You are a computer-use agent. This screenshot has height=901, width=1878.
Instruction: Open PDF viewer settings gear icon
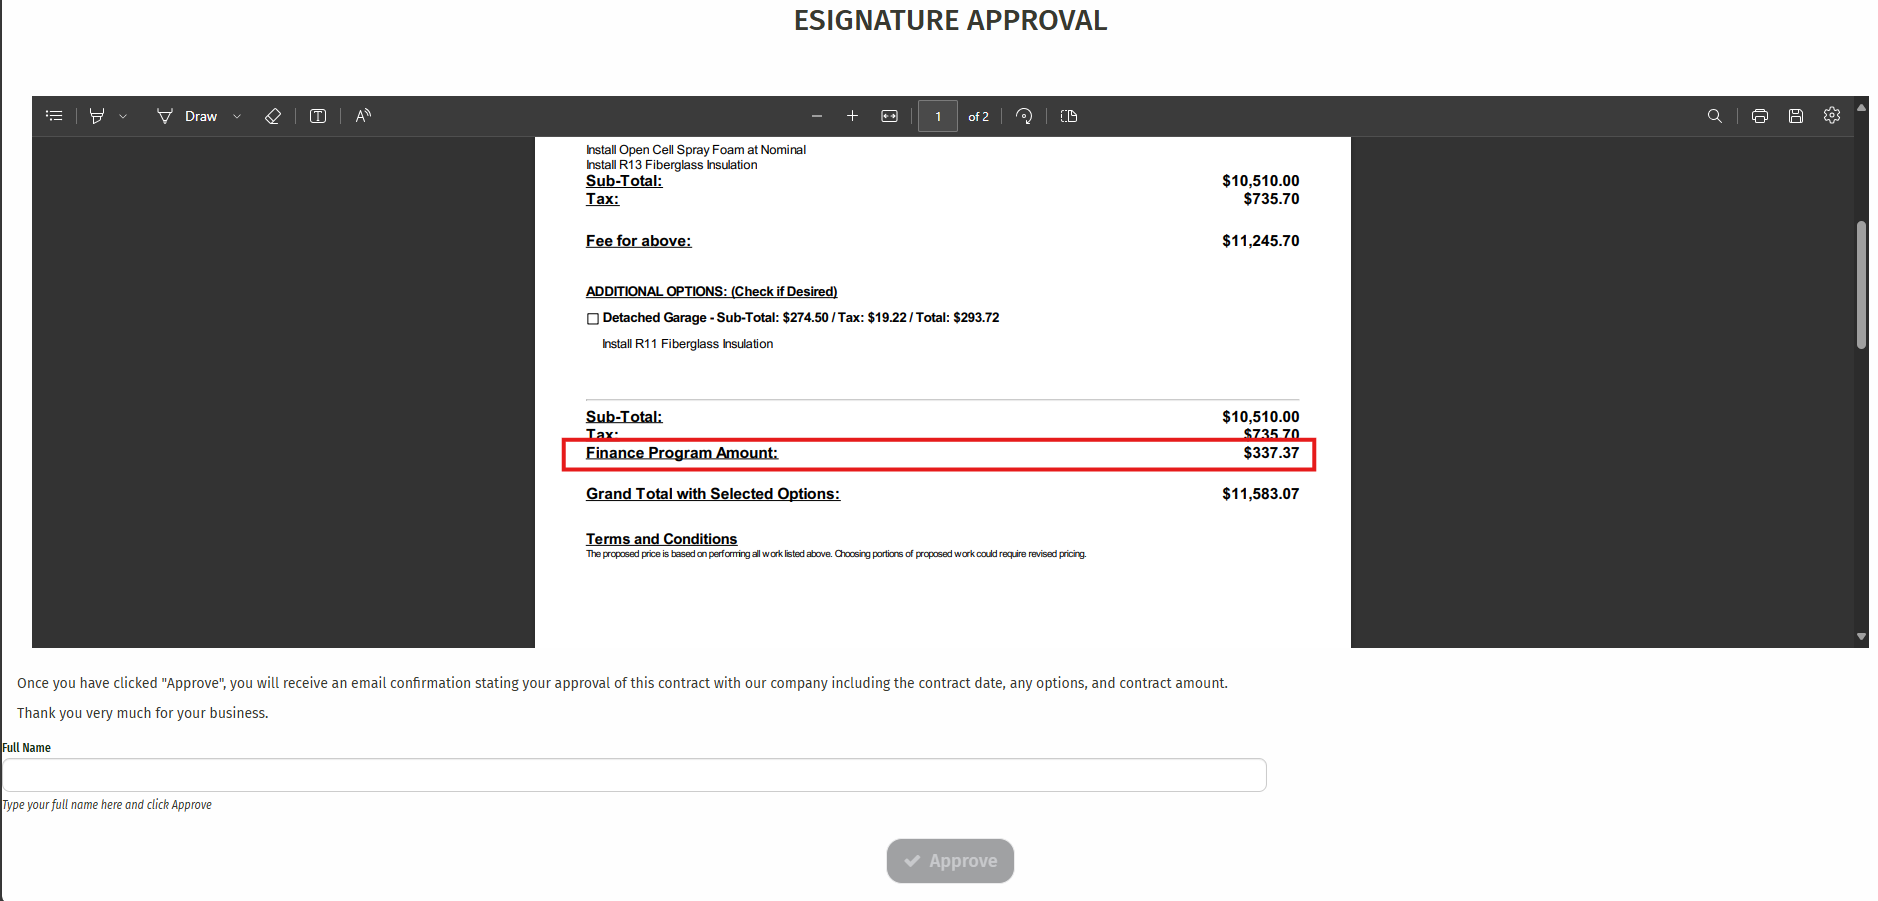pos(1832,116)
